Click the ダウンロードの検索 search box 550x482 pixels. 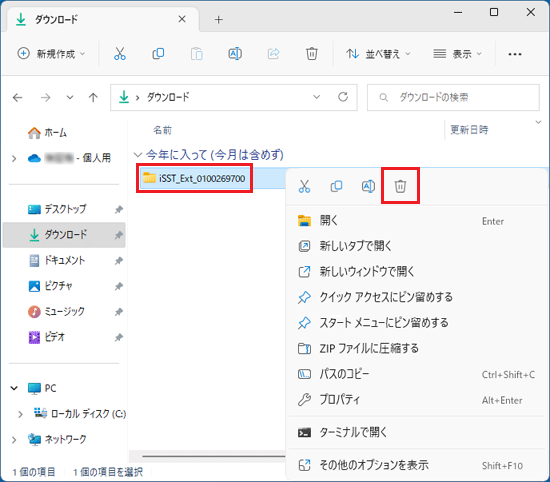coord(453,97)
